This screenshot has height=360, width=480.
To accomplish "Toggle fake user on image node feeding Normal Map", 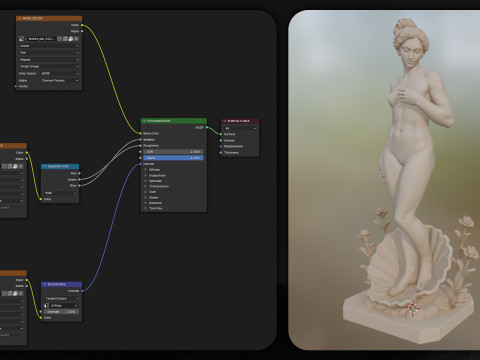I will coord(4,293).
